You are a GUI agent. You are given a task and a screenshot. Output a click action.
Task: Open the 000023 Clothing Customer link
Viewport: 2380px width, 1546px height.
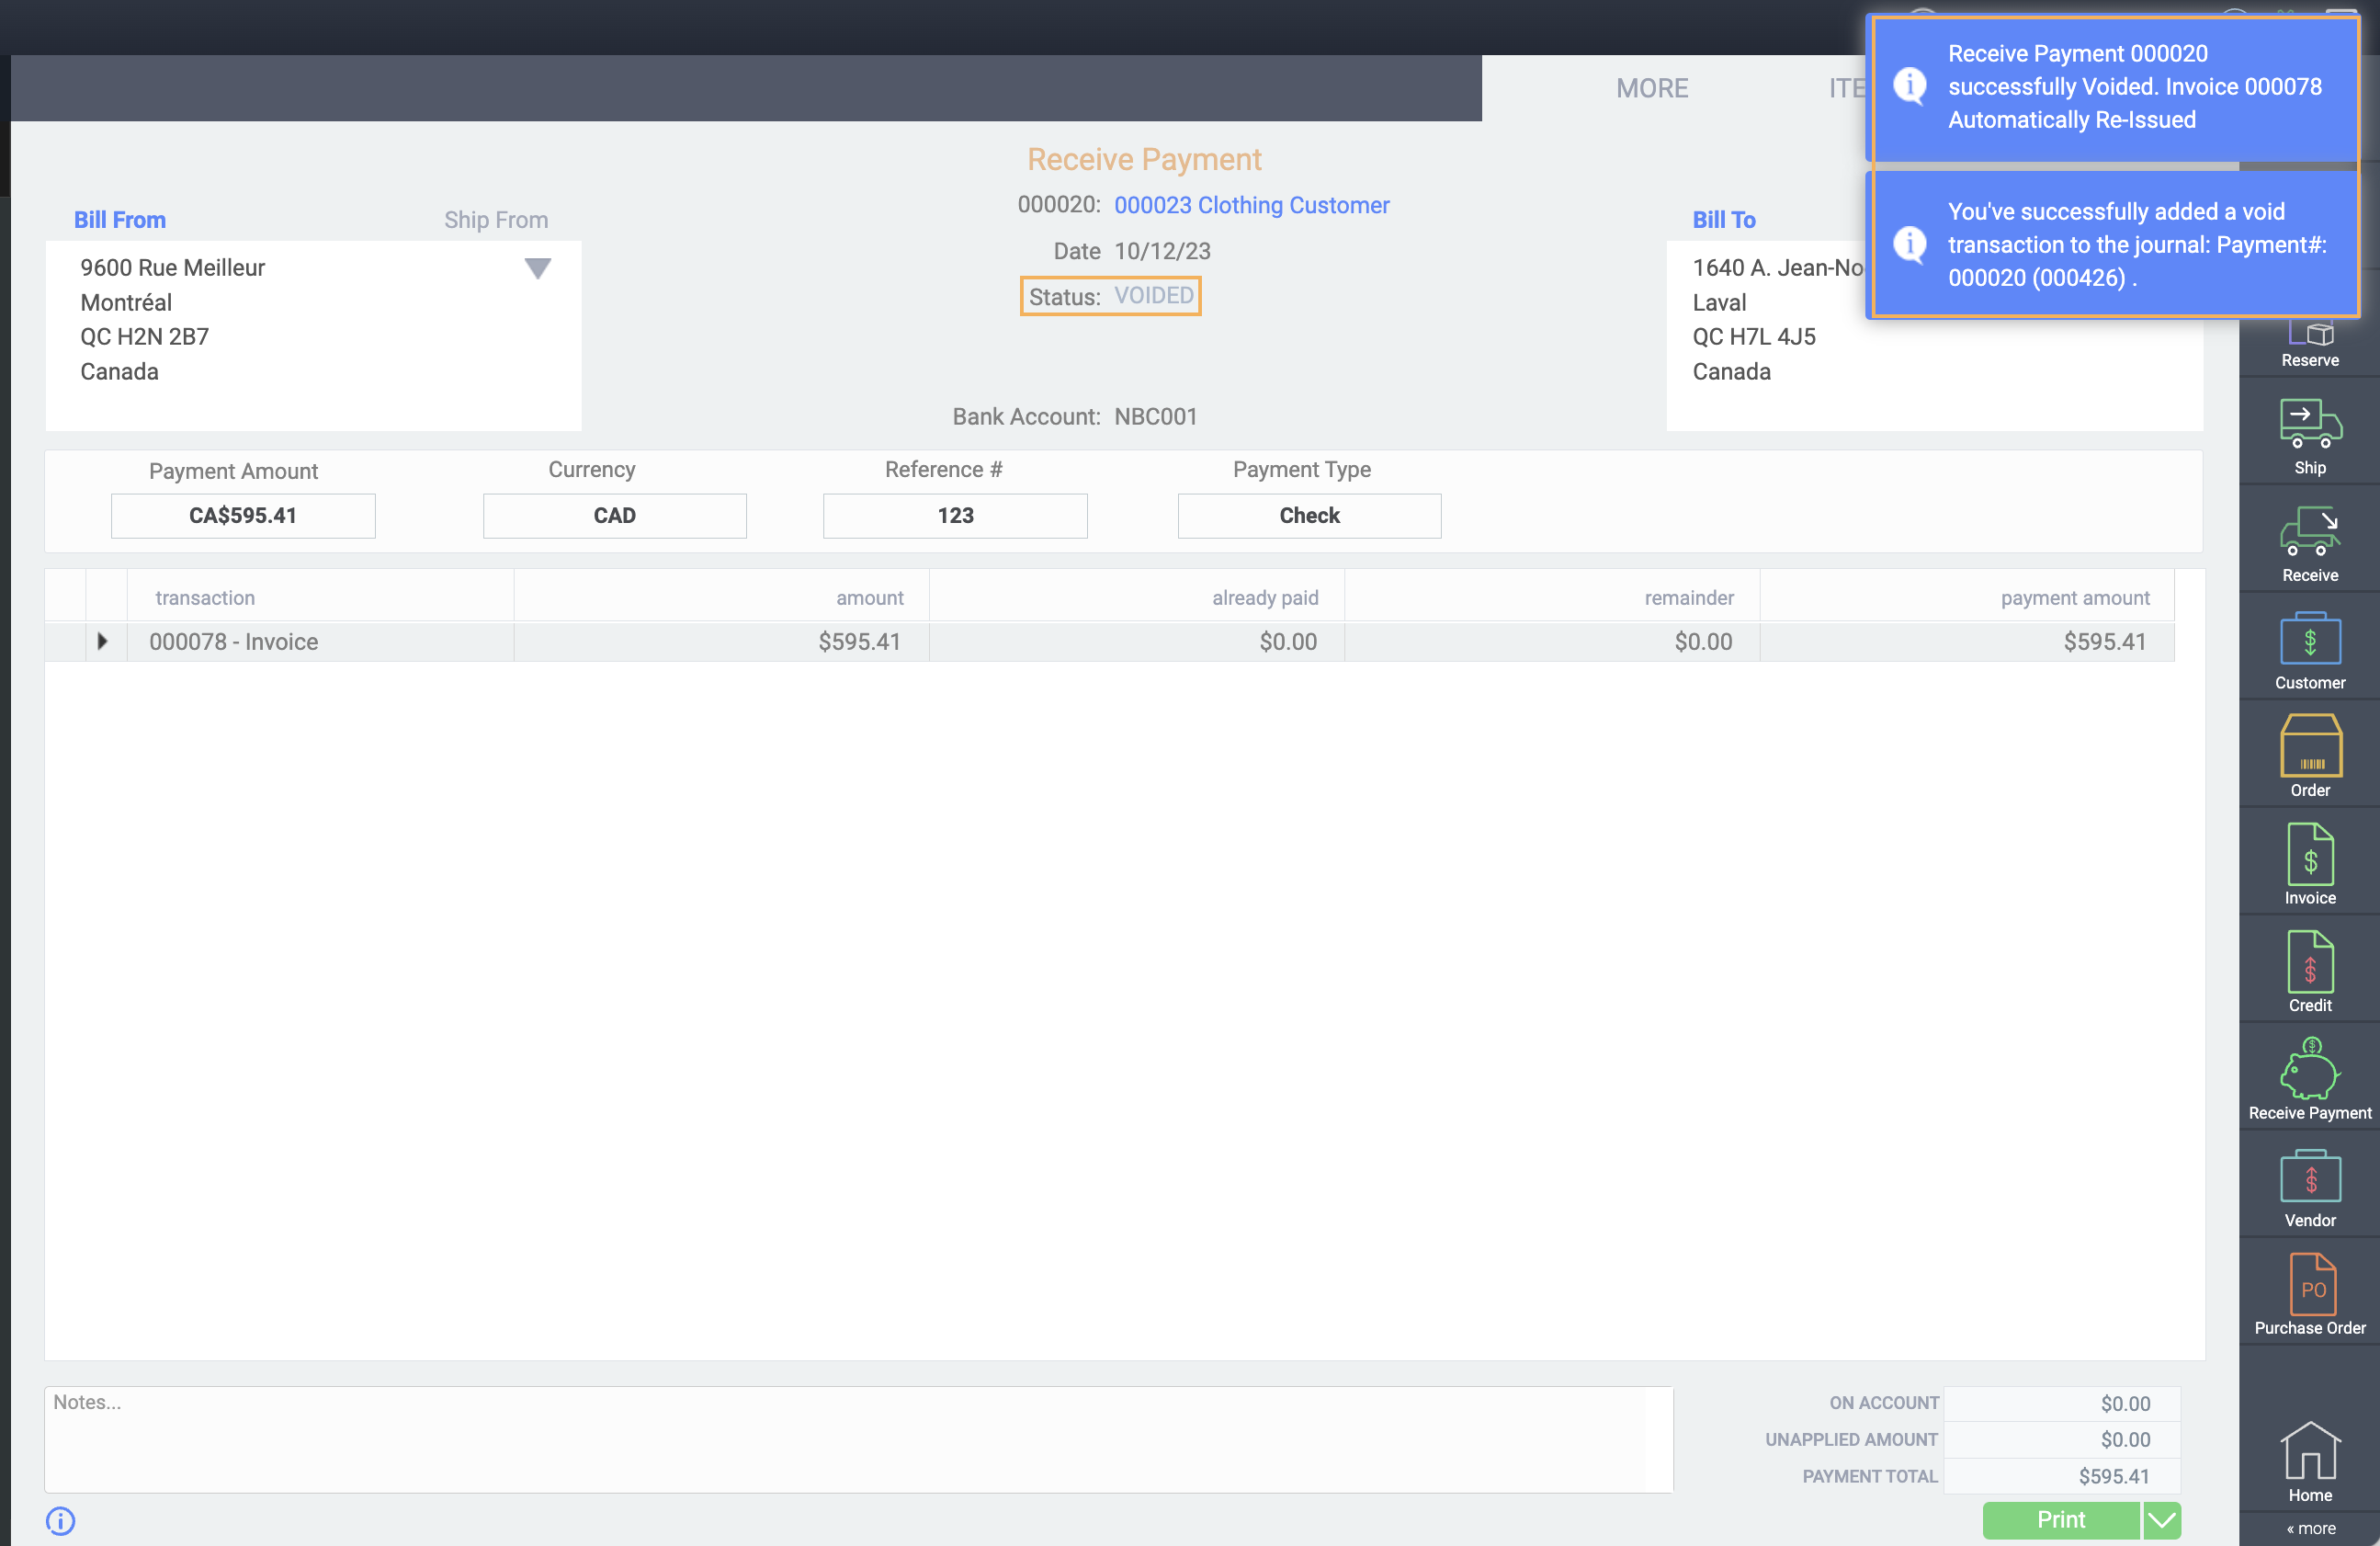point(1251,205)
